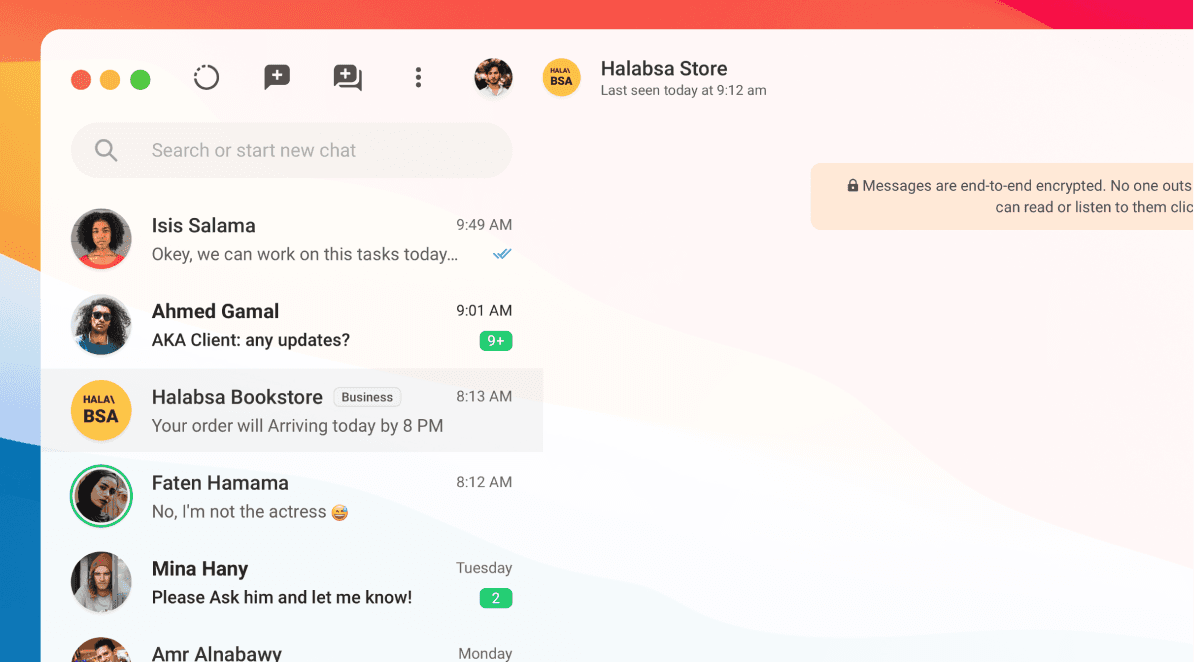1194x662 pixels.
Task: Open the Status circle icon
Action: coord(206,78)
